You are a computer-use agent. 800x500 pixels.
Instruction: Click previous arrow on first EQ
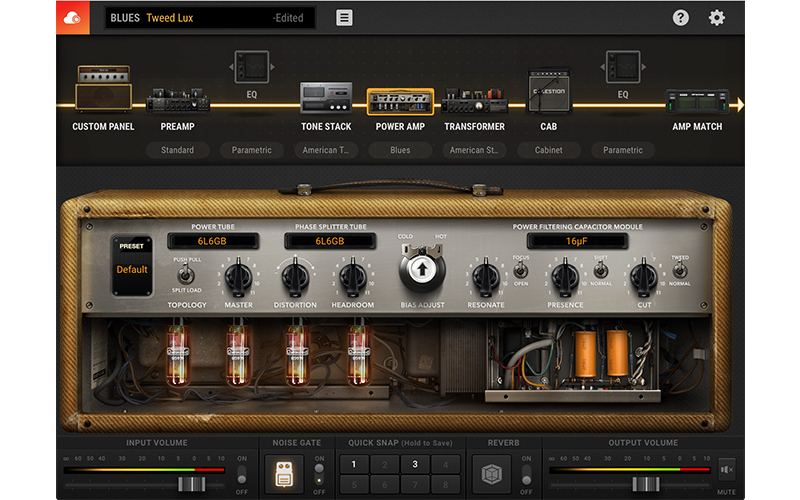pos(231,67)
